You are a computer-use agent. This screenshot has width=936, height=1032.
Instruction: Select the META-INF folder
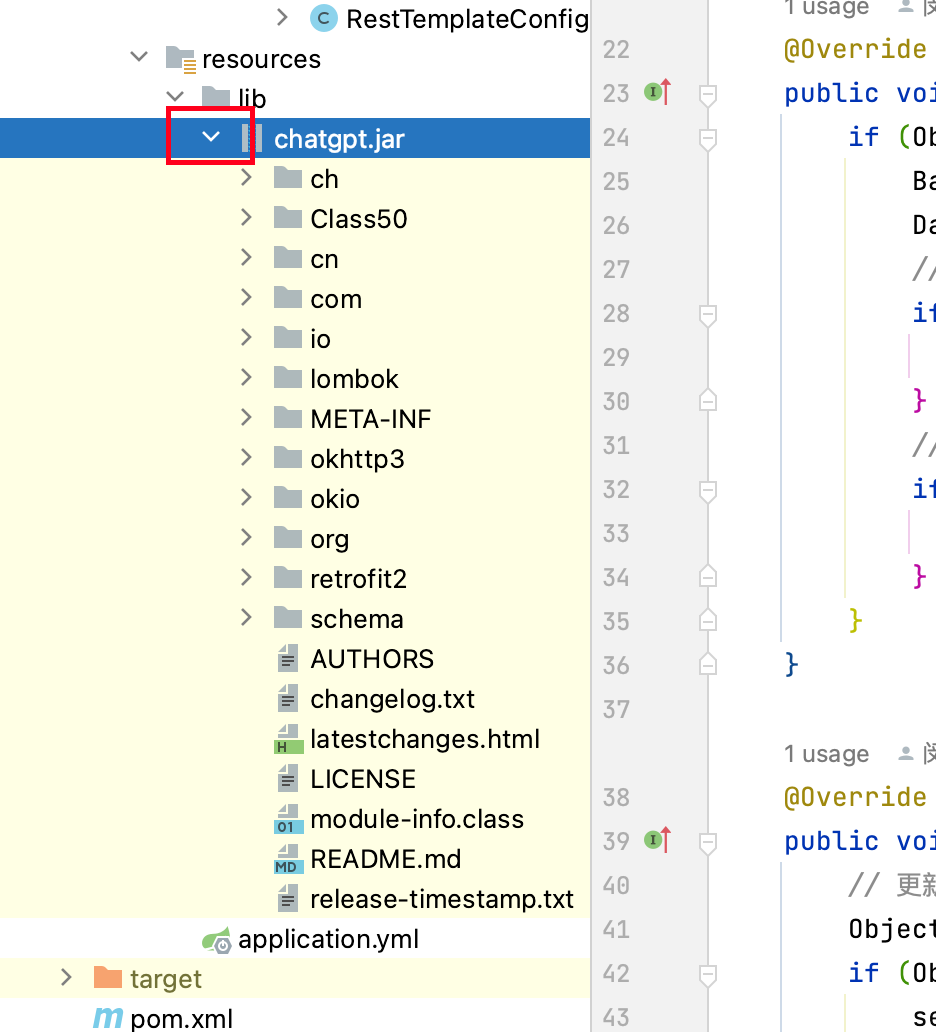(x=370, y=419)
